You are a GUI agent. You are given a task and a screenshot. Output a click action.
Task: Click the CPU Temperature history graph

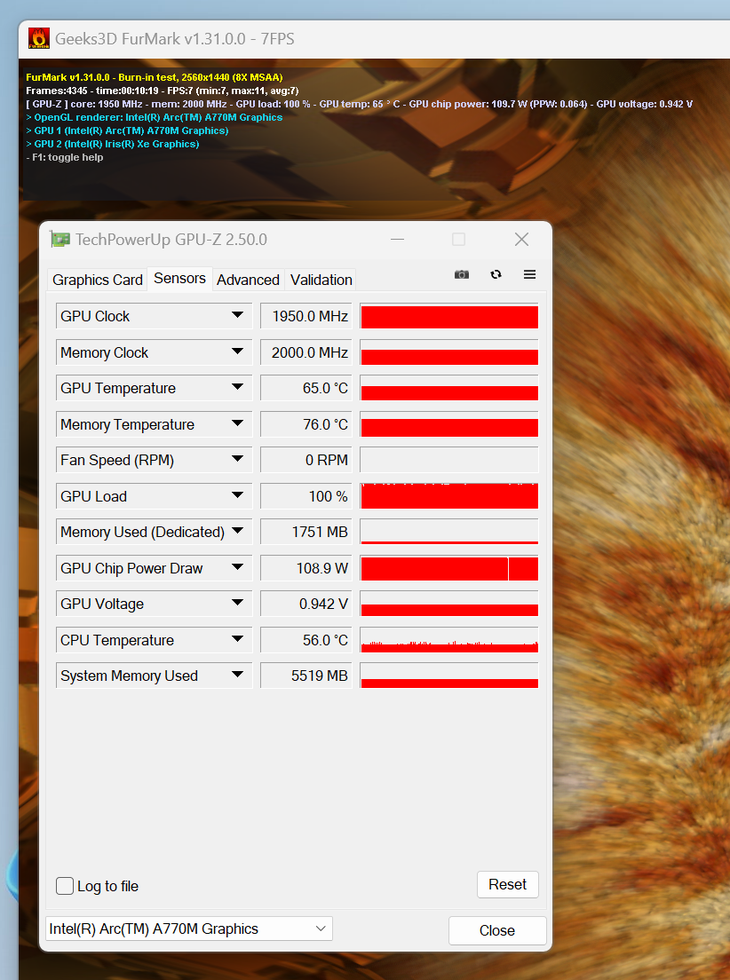[x=449, y=639]
